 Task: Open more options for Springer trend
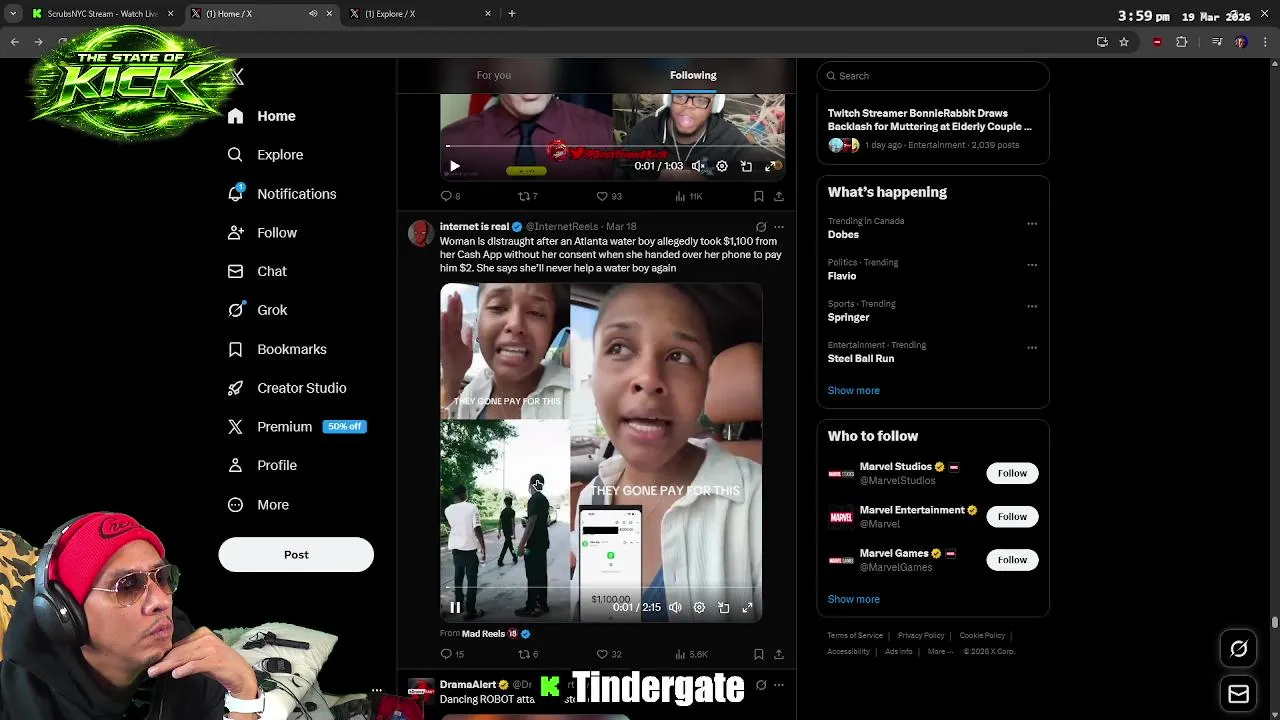click(1032, 306)
